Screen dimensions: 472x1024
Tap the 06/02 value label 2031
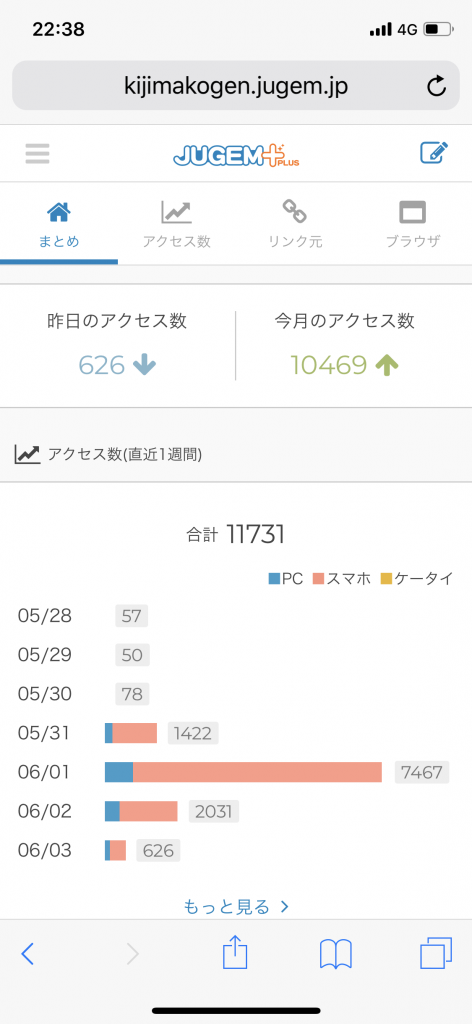click(214, 811)
